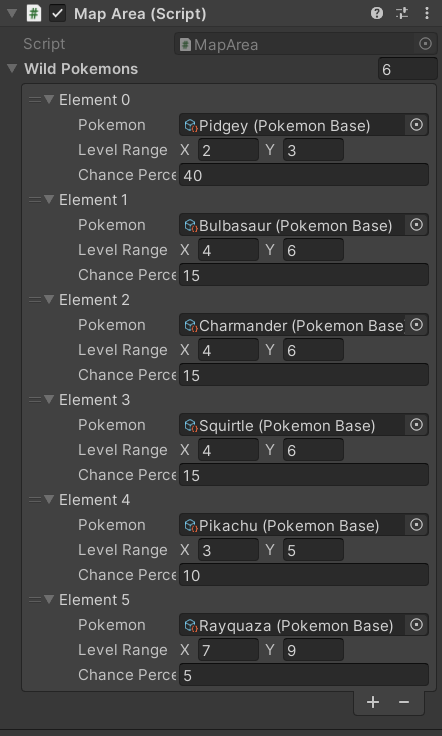442x736 pixels.
Task: Collapse Element 4 foldout arrow
Action: click(49, 500)
